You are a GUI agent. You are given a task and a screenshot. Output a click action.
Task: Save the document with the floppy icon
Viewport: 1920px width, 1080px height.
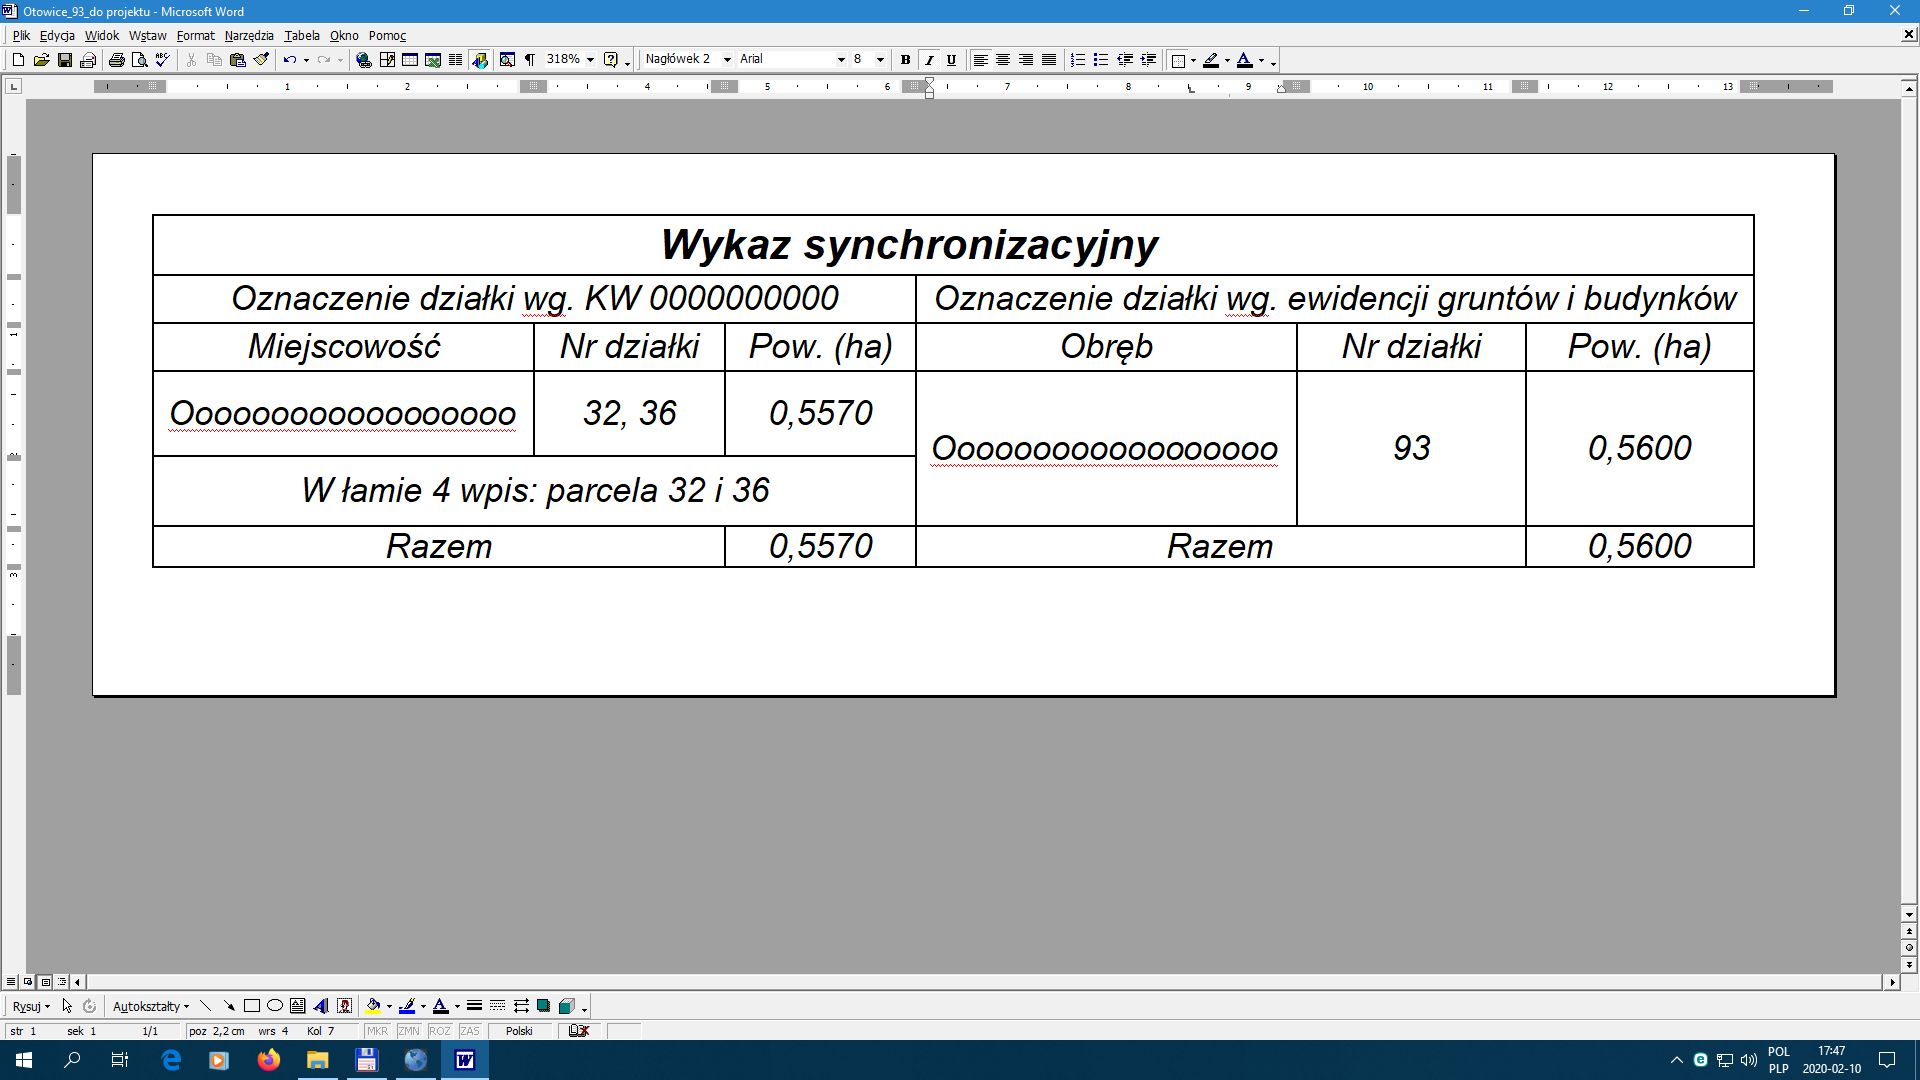(x=65, y=60)
